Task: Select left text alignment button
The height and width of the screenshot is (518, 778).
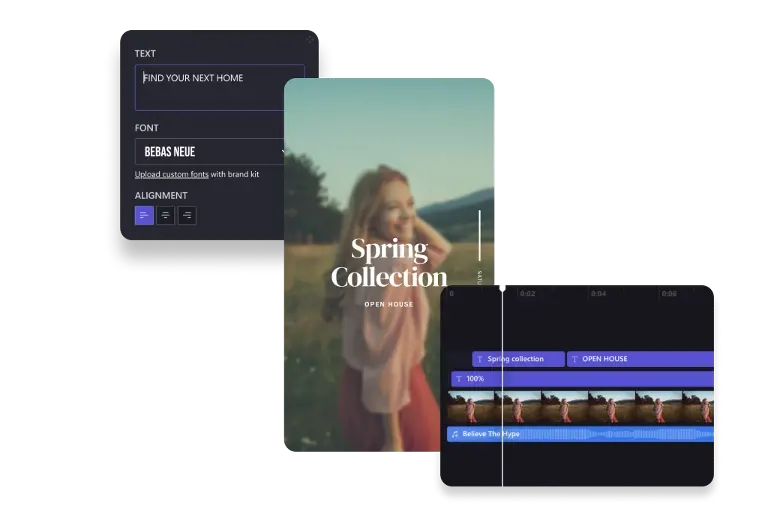Action: (144, 215)
